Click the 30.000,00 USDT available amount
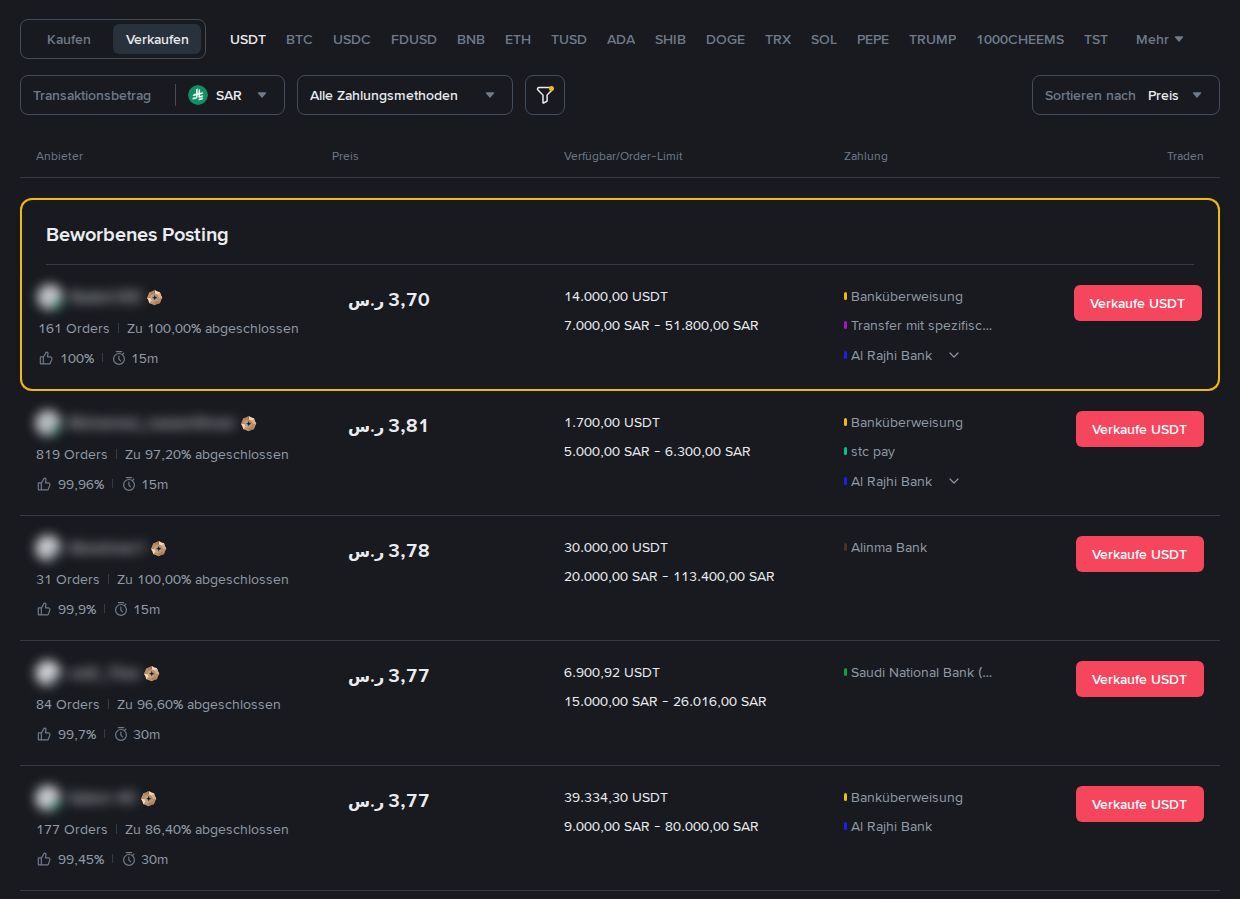The height and width of the screenshot is (899, 1240). click(x=616, y=547)
